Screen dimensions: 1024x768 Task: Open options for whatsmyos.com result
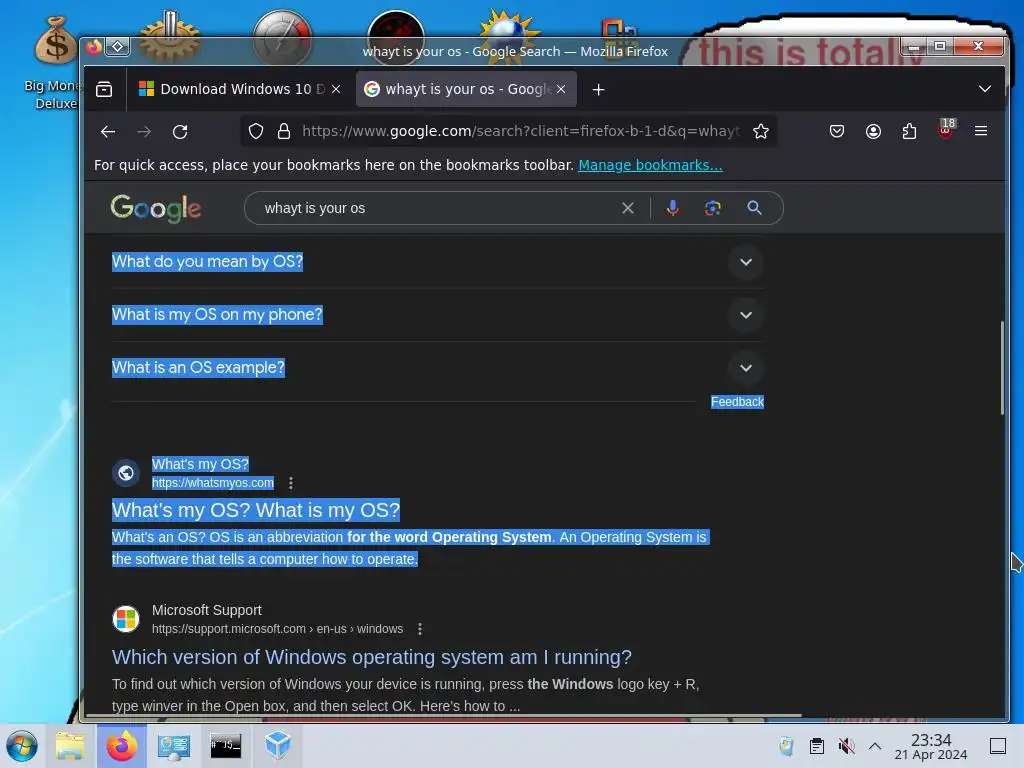tap(291, 483)
